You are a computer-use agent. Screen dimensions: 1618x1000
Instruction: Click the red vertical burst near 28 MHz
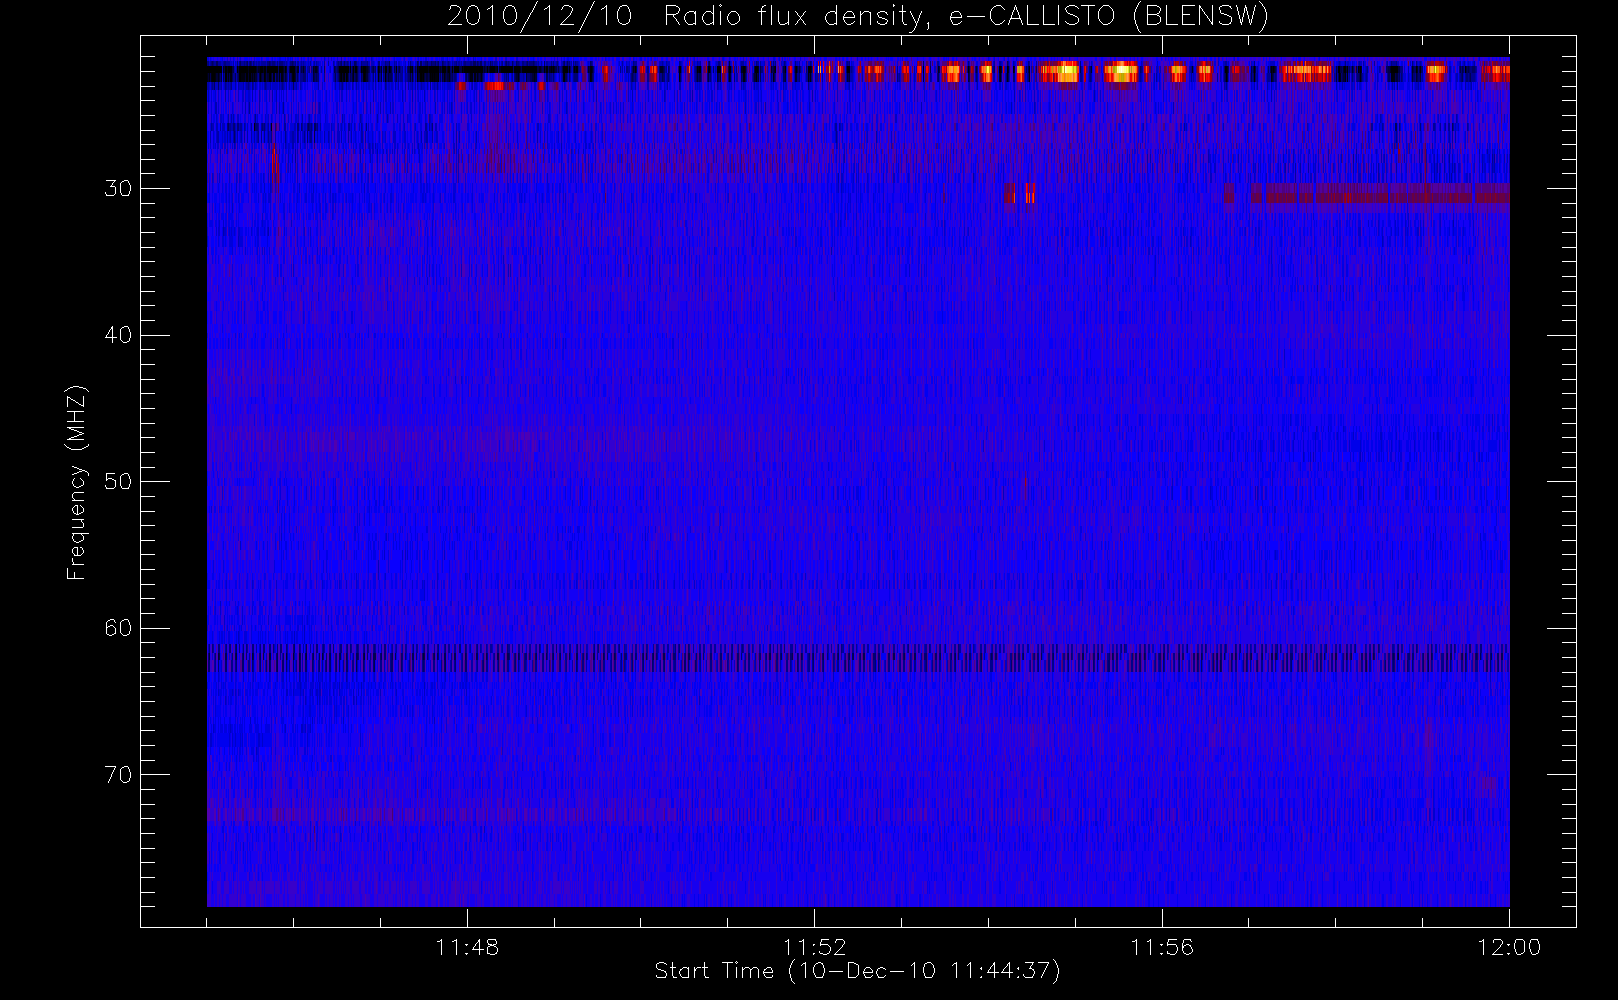tap(275, 167)
